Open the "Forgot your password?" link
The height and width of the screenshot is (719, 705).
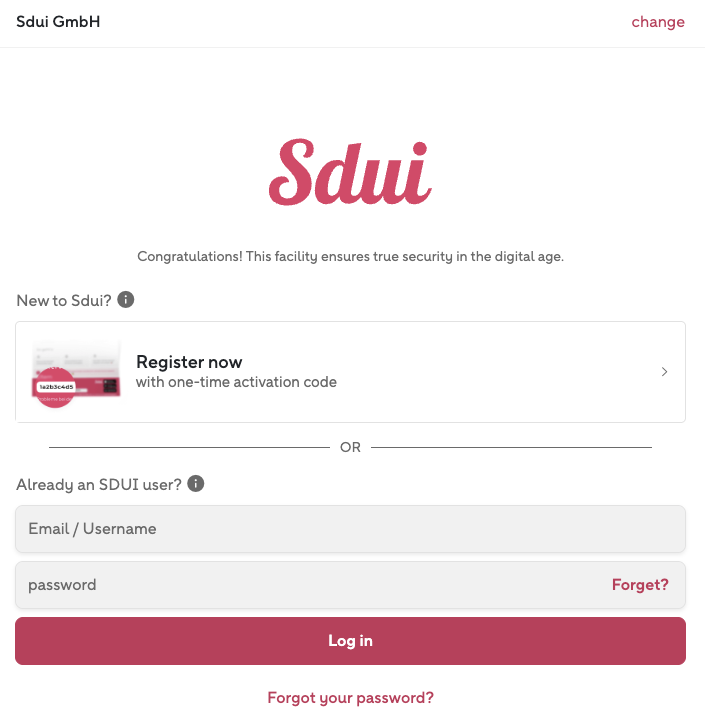coord(350,698)
